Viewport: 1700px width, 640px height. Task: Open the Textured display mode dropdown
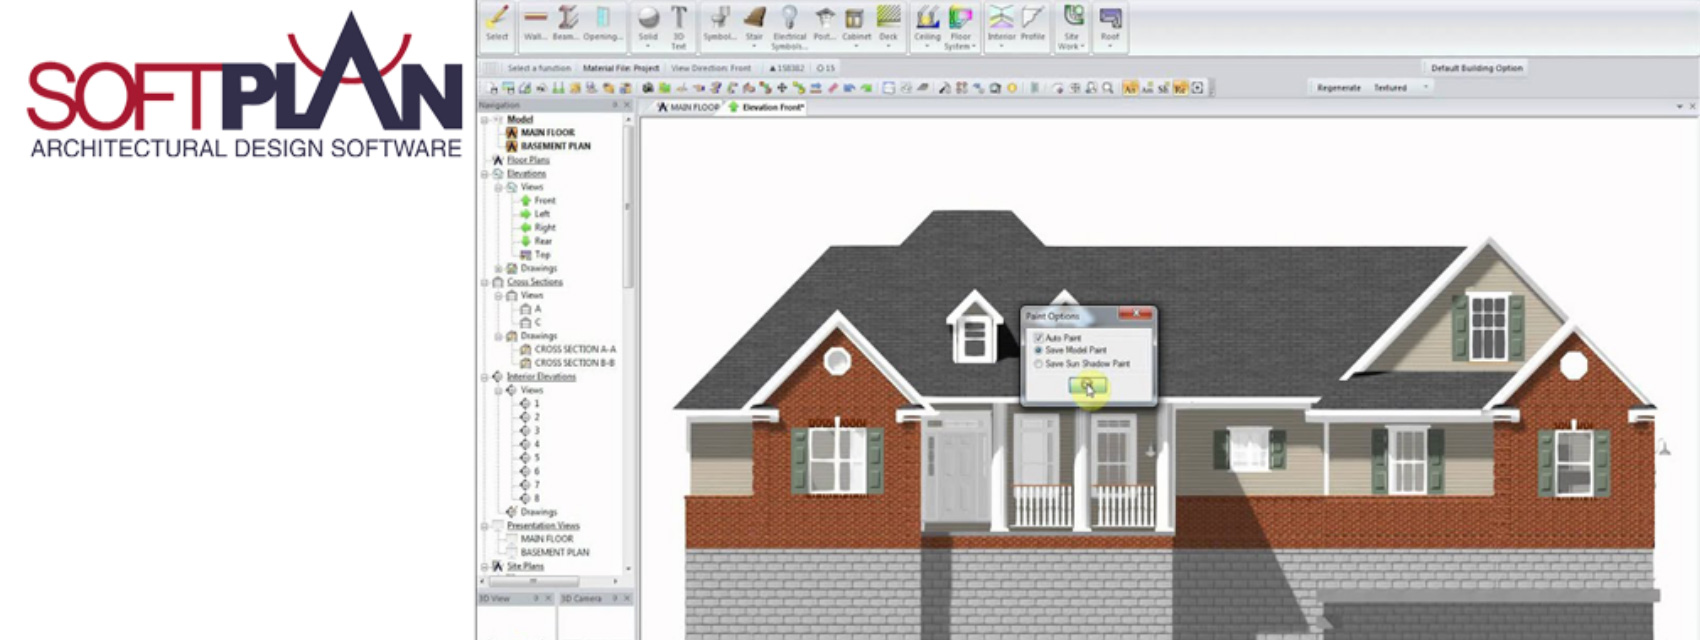tap(1426, 88)
